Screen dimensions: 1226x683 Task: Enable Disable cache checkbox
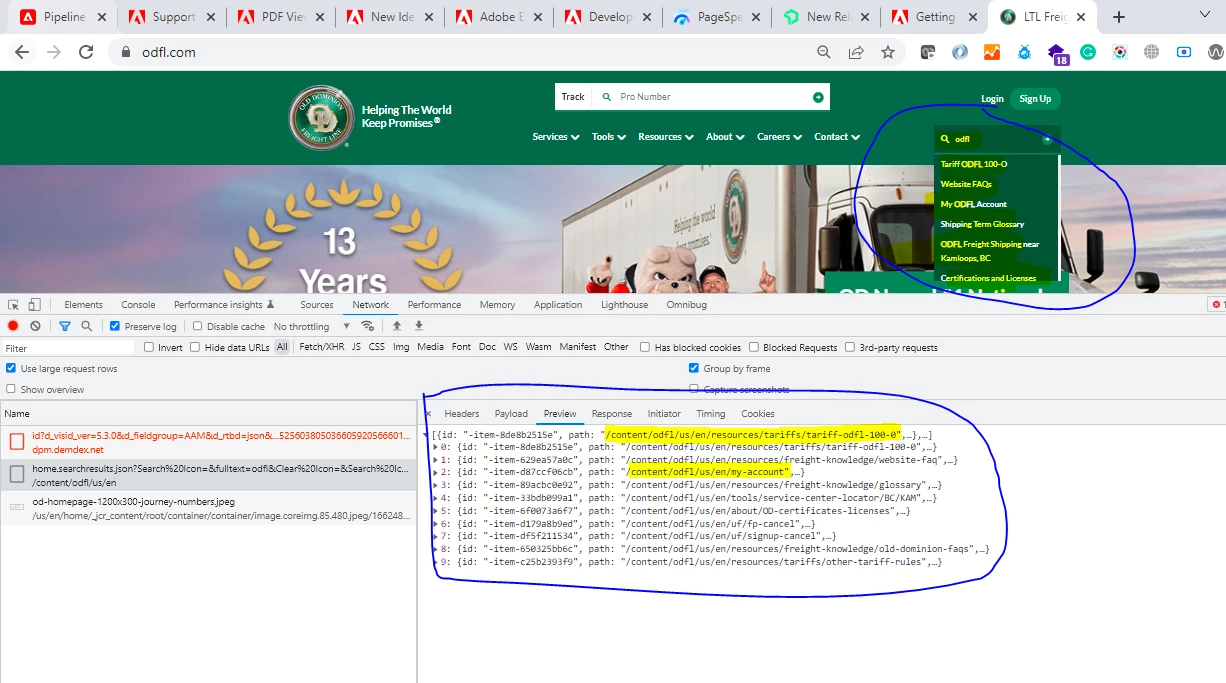coord(197,326)
